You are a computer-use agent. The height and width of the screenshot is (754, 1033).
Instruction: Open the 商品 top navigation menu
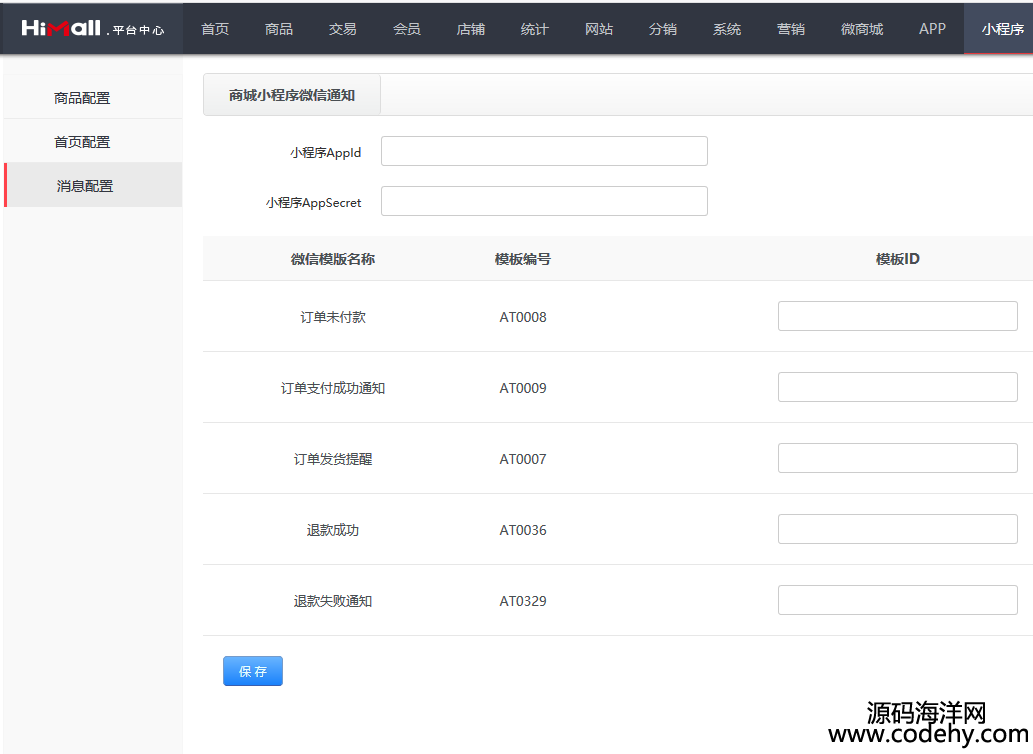279,29
